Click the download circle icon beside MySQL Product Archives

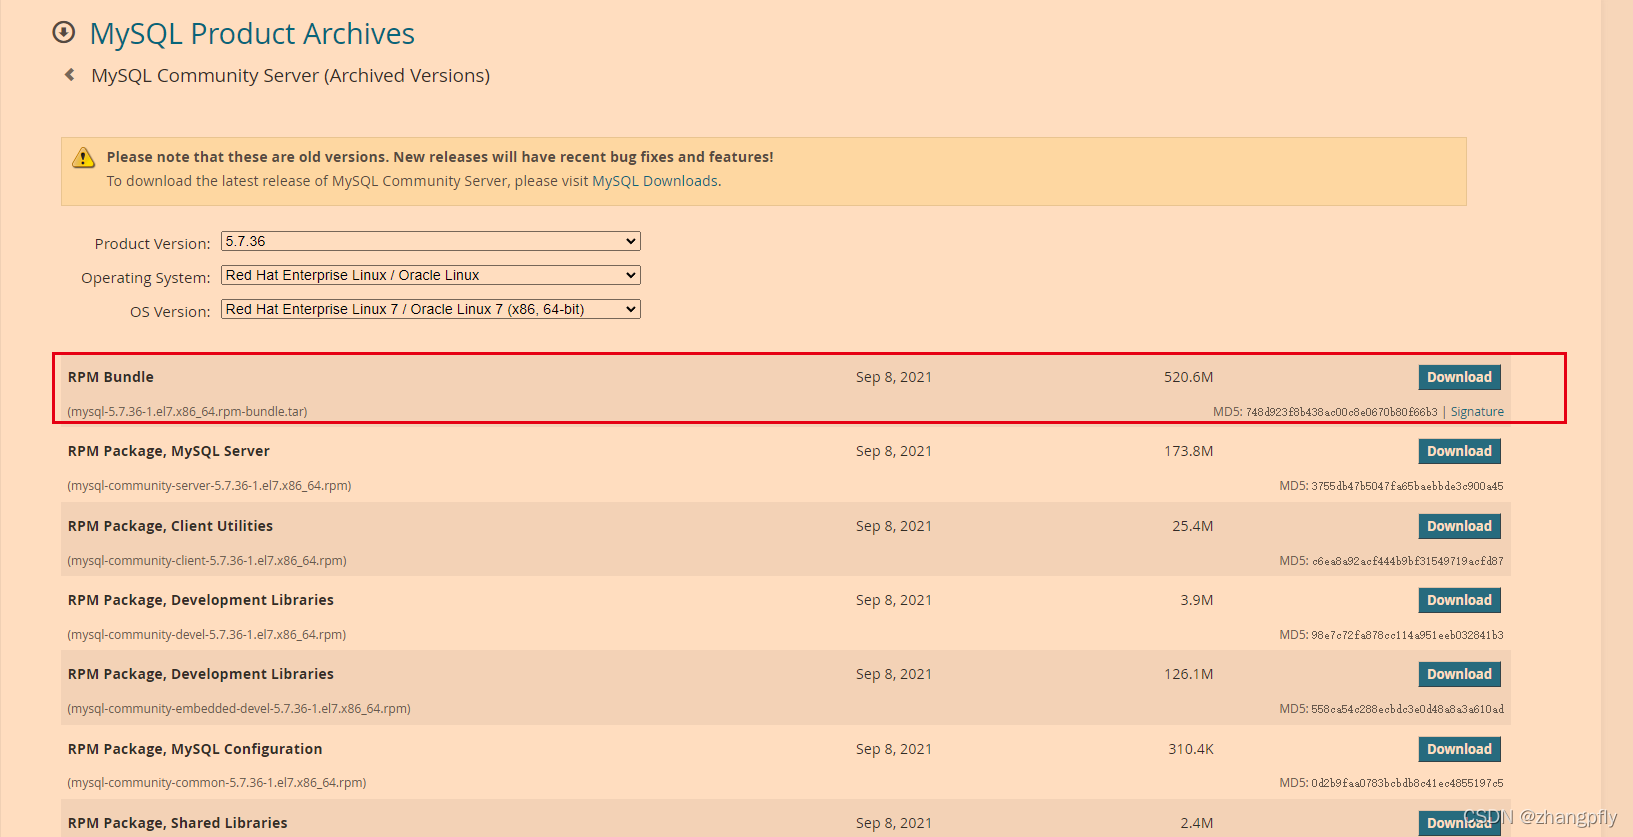point(64,33)
